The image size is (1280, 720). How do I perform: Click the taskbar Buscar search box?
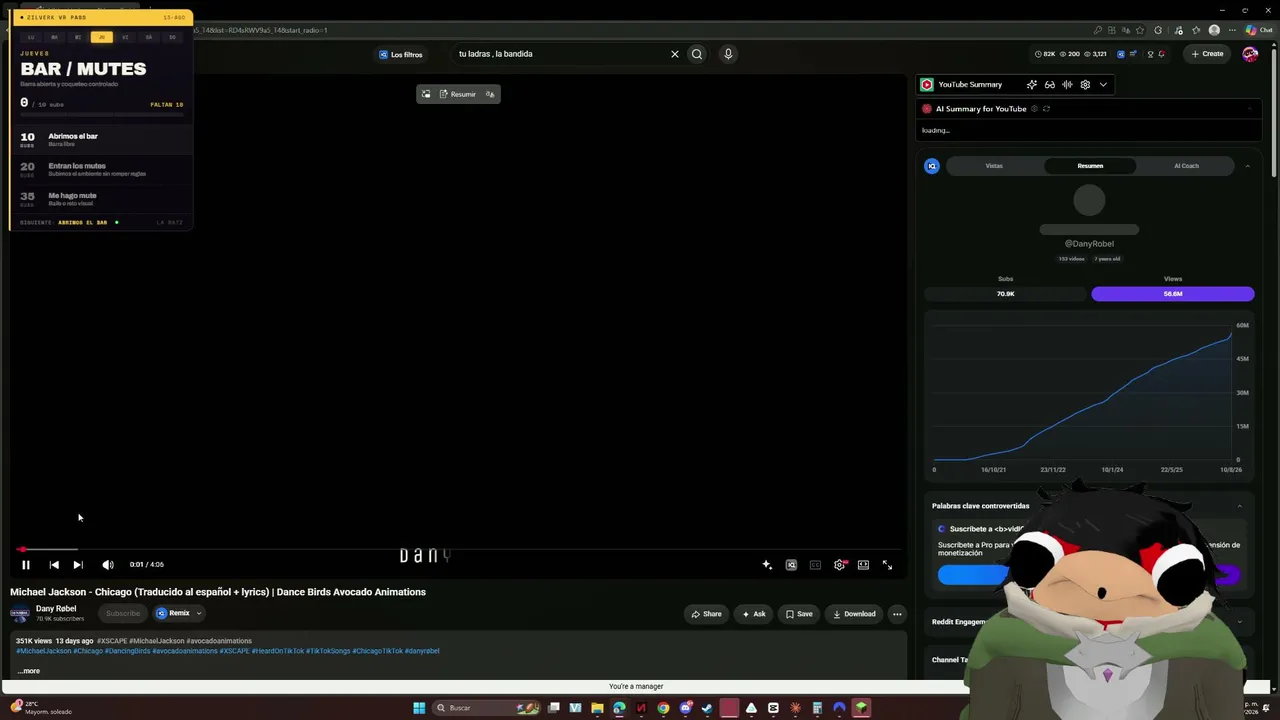pos(485,708)
